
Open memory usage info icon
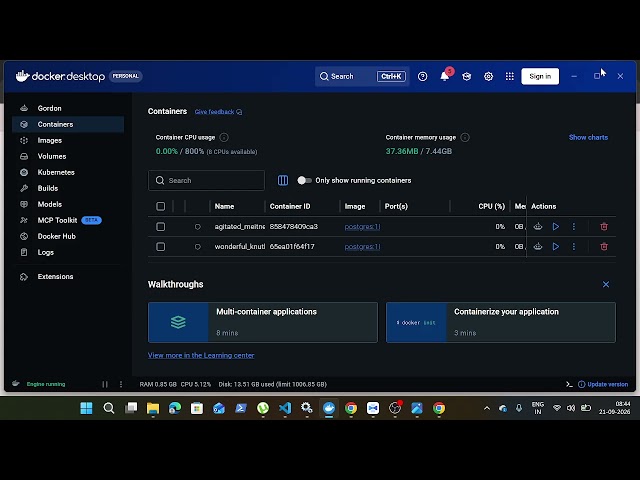(464, 138)
